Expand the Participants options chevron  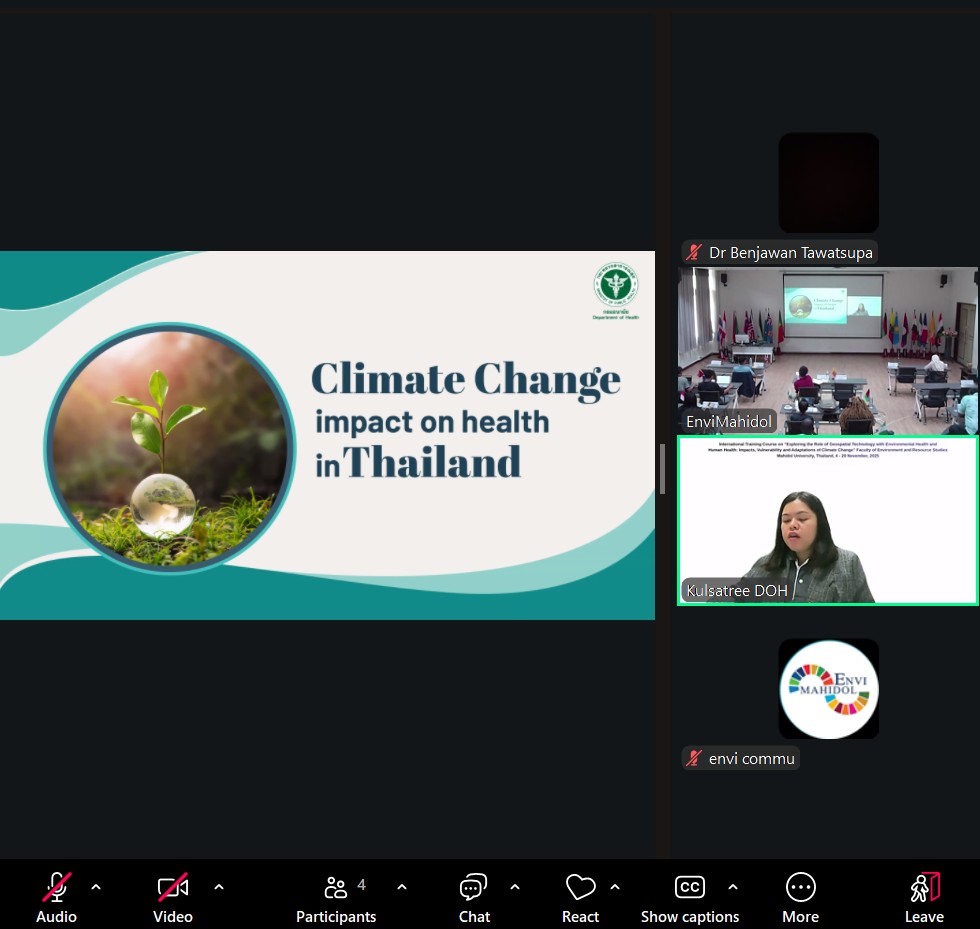click(402, 887)
